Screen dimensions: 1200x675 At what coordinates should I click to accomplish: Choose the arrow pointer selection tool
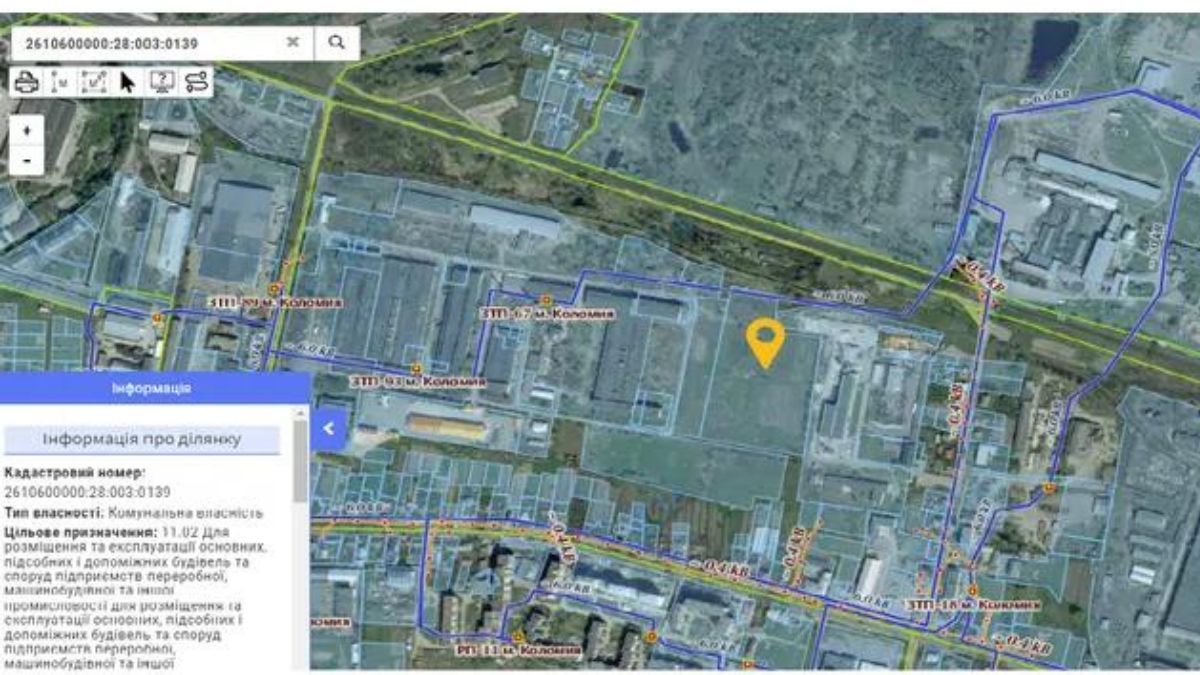[x=128, y=82]
